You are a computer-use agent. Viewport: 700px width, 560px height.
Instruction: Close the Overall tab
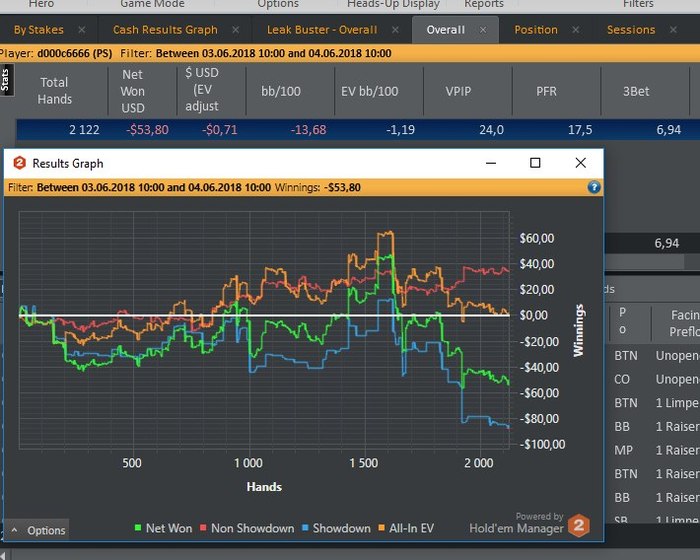(483, 30)
